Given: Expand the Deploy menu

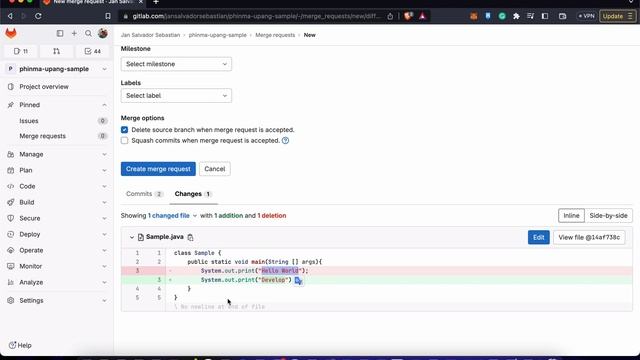Looking at the screenshot, I should 57,234.
